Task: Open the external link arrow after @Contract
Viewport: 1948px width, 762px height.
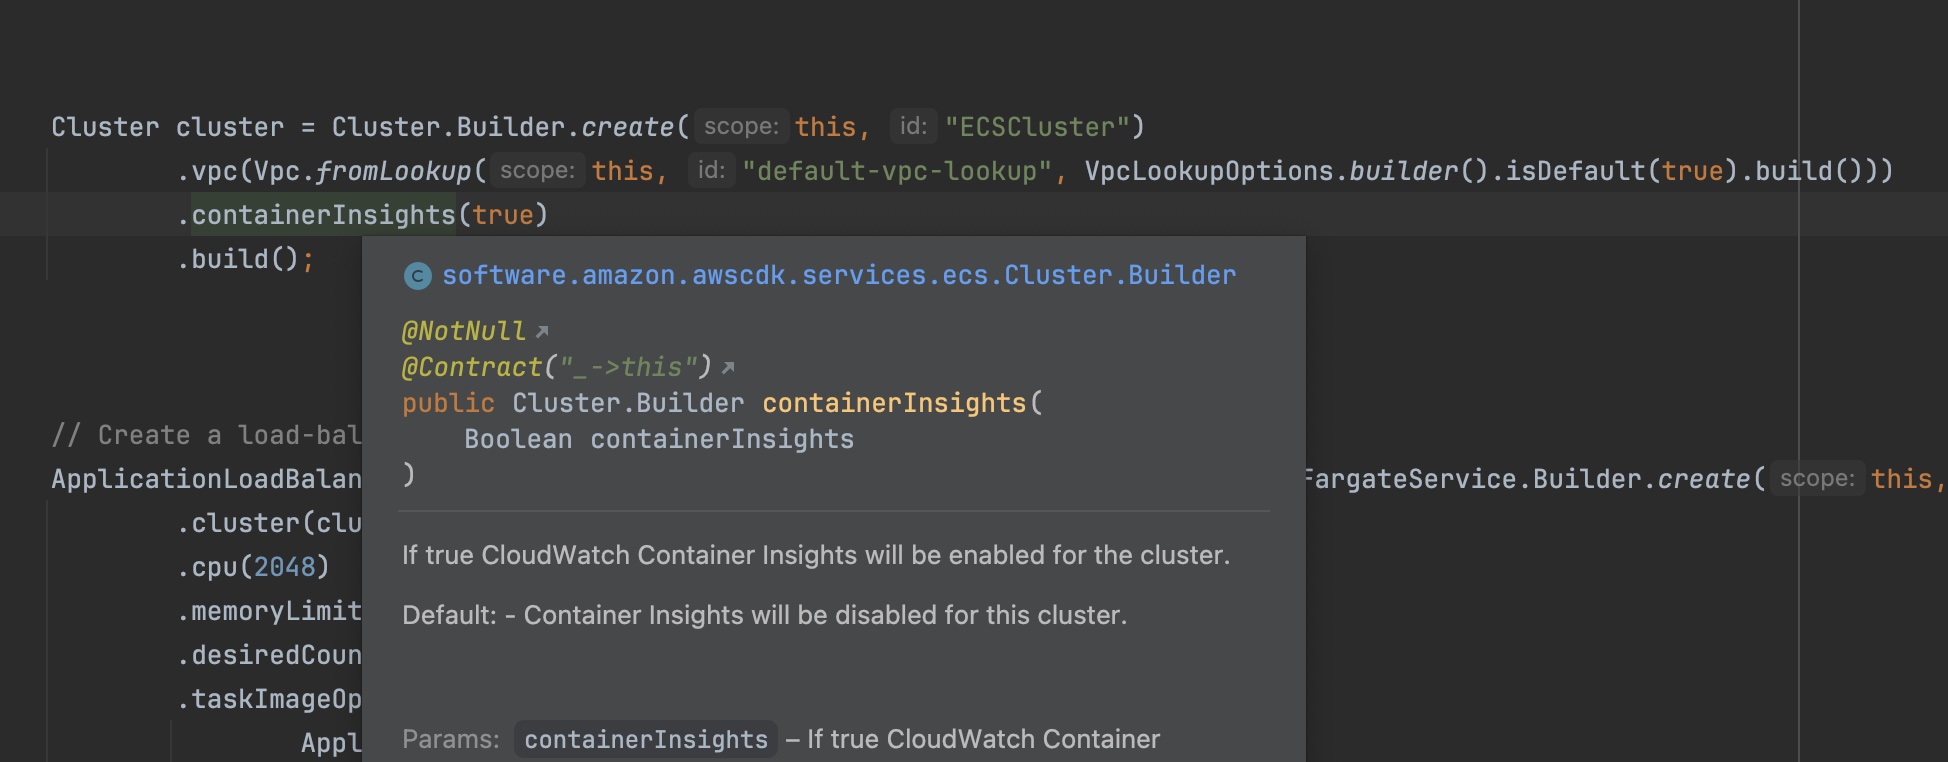Action: click(x=728, y=368)
